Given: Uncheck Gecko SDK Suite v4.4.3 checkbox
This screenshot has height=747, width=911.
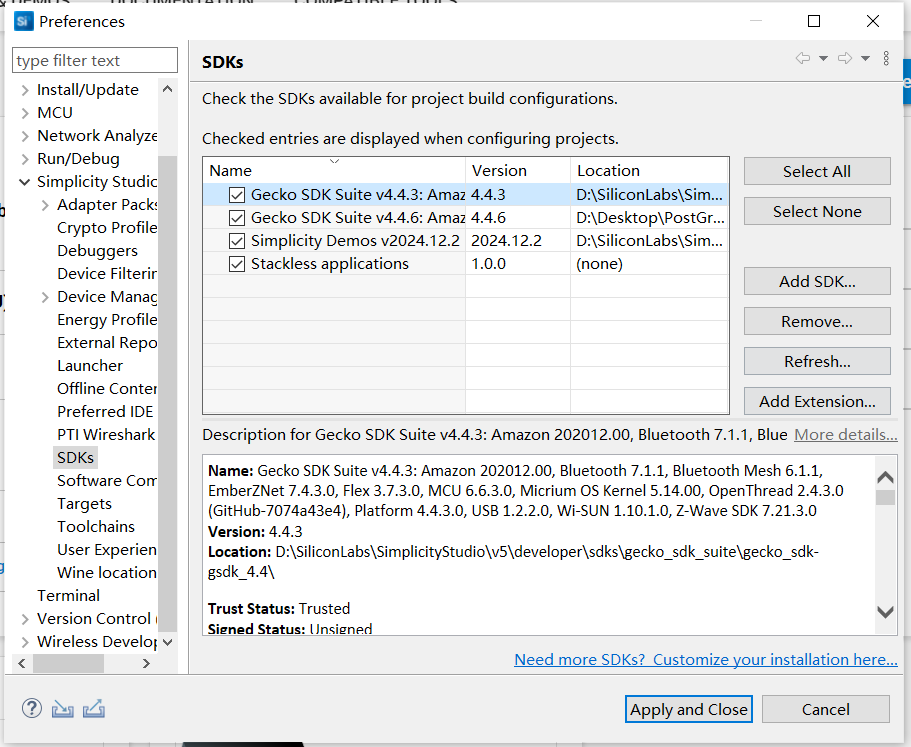Looking at the screenshot, I should tap(236, 195).
